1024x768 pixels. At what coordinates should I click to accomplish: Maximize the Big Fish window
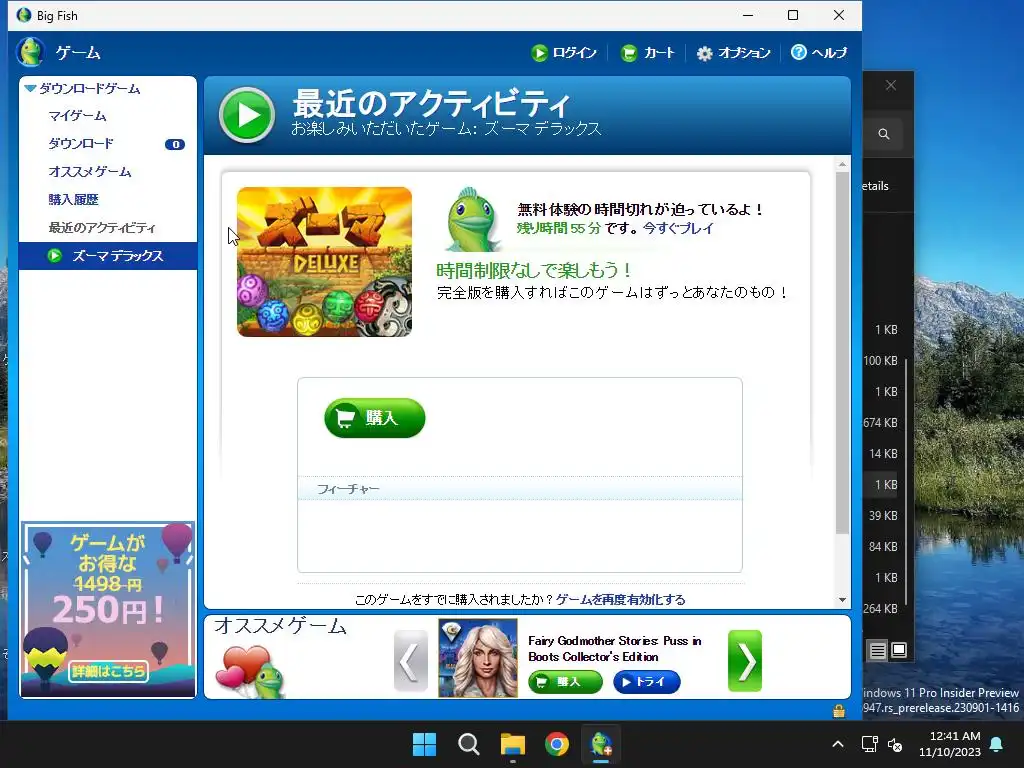(x=793, y=15)
